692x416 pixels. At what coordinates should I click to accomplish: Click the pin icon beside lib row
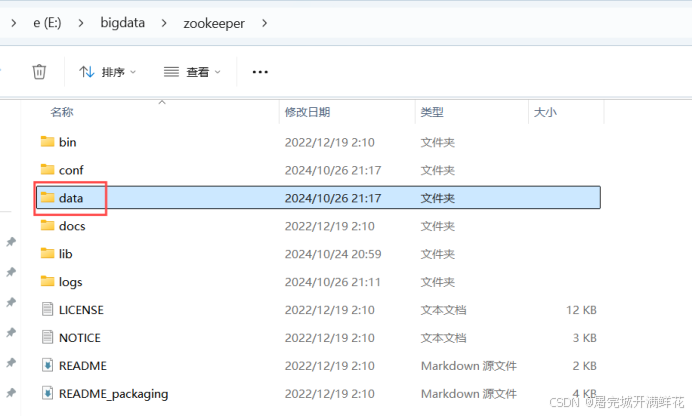click(x=11, y=272)
